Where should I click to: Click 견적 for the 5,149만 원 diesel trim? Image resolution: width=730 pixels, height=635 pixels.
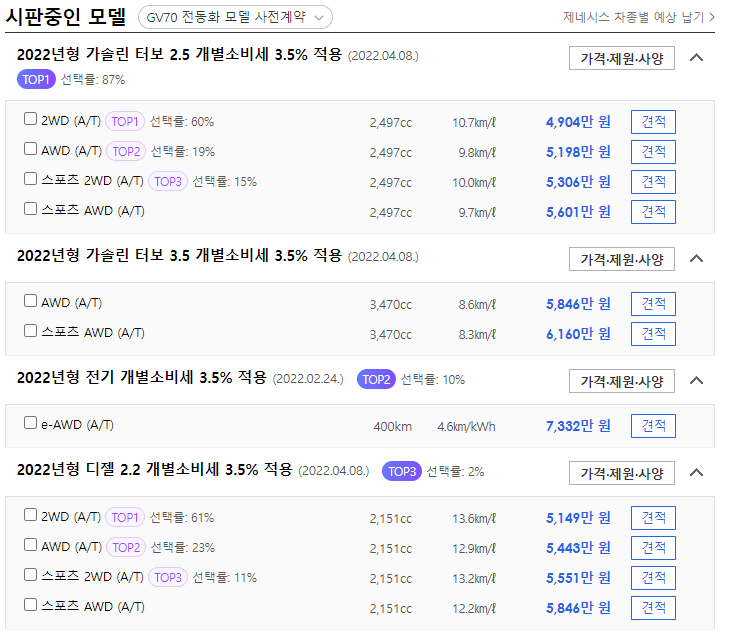coord(653,518)
